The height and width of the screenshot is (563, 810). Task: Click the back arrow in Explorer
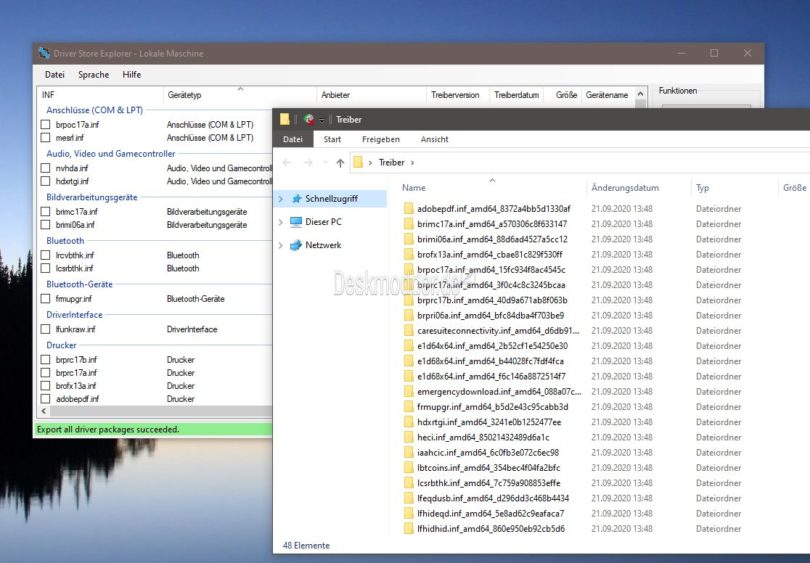(x=288, y=162)
